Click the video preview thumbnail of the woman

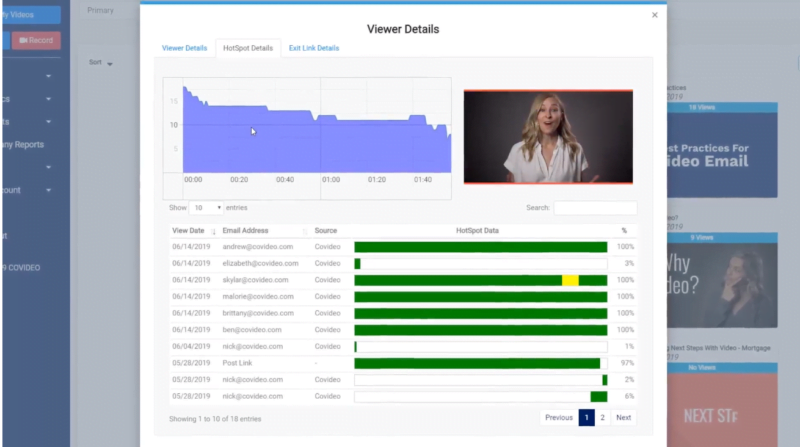[x=548, y=137]
